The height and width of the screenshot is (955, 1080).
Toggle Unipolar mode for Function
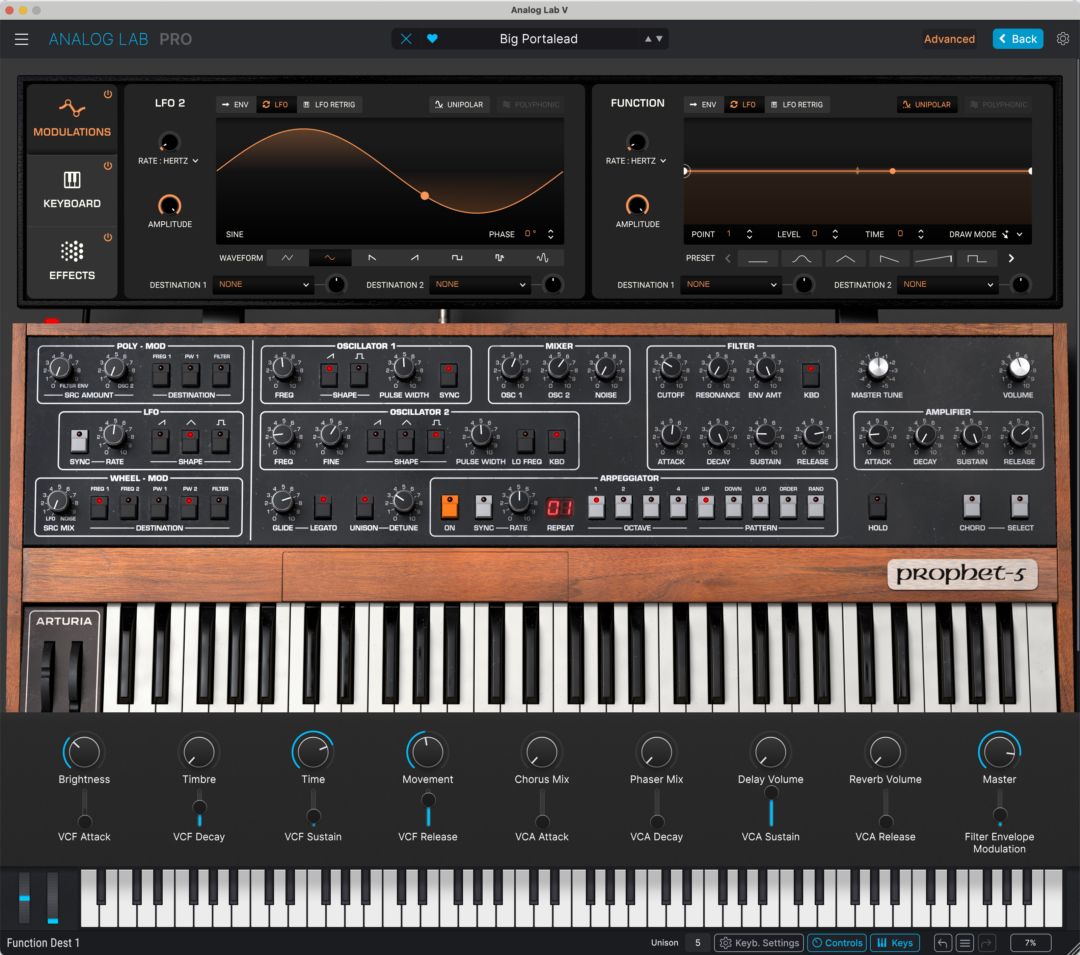[927, 105]
